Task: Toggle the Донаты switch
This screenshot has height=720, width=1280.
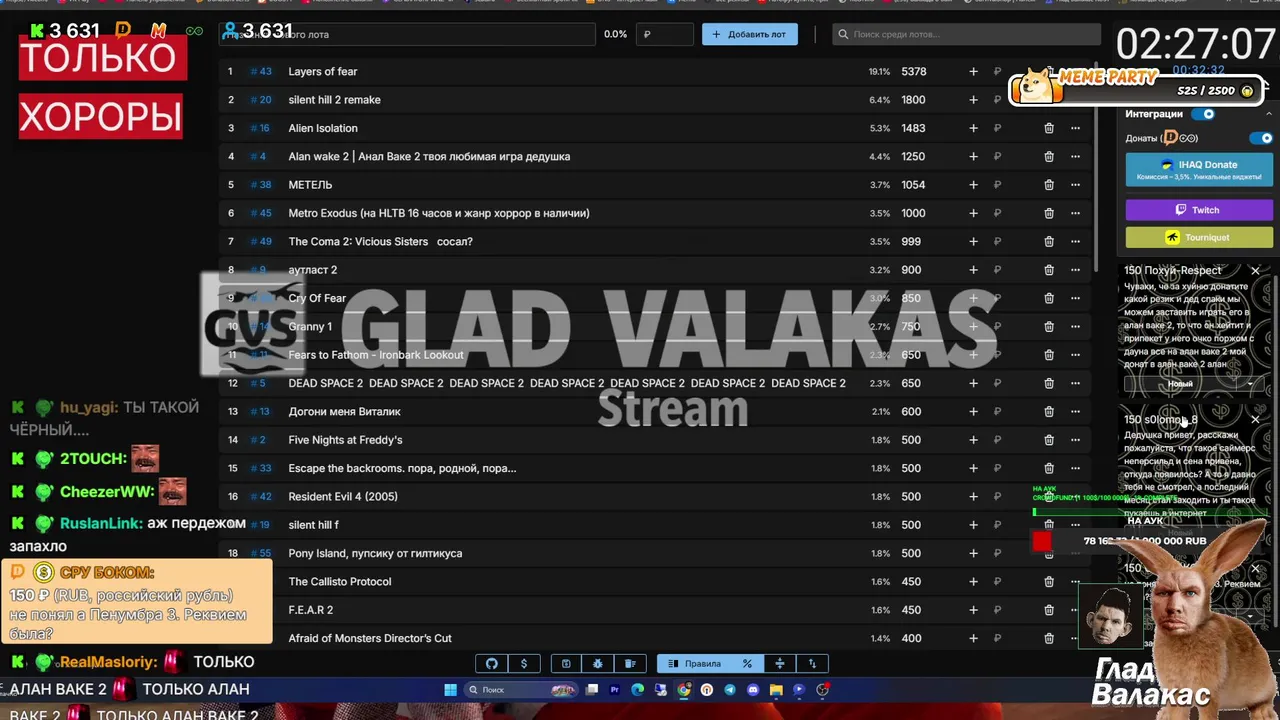Action: point(1262,138)
